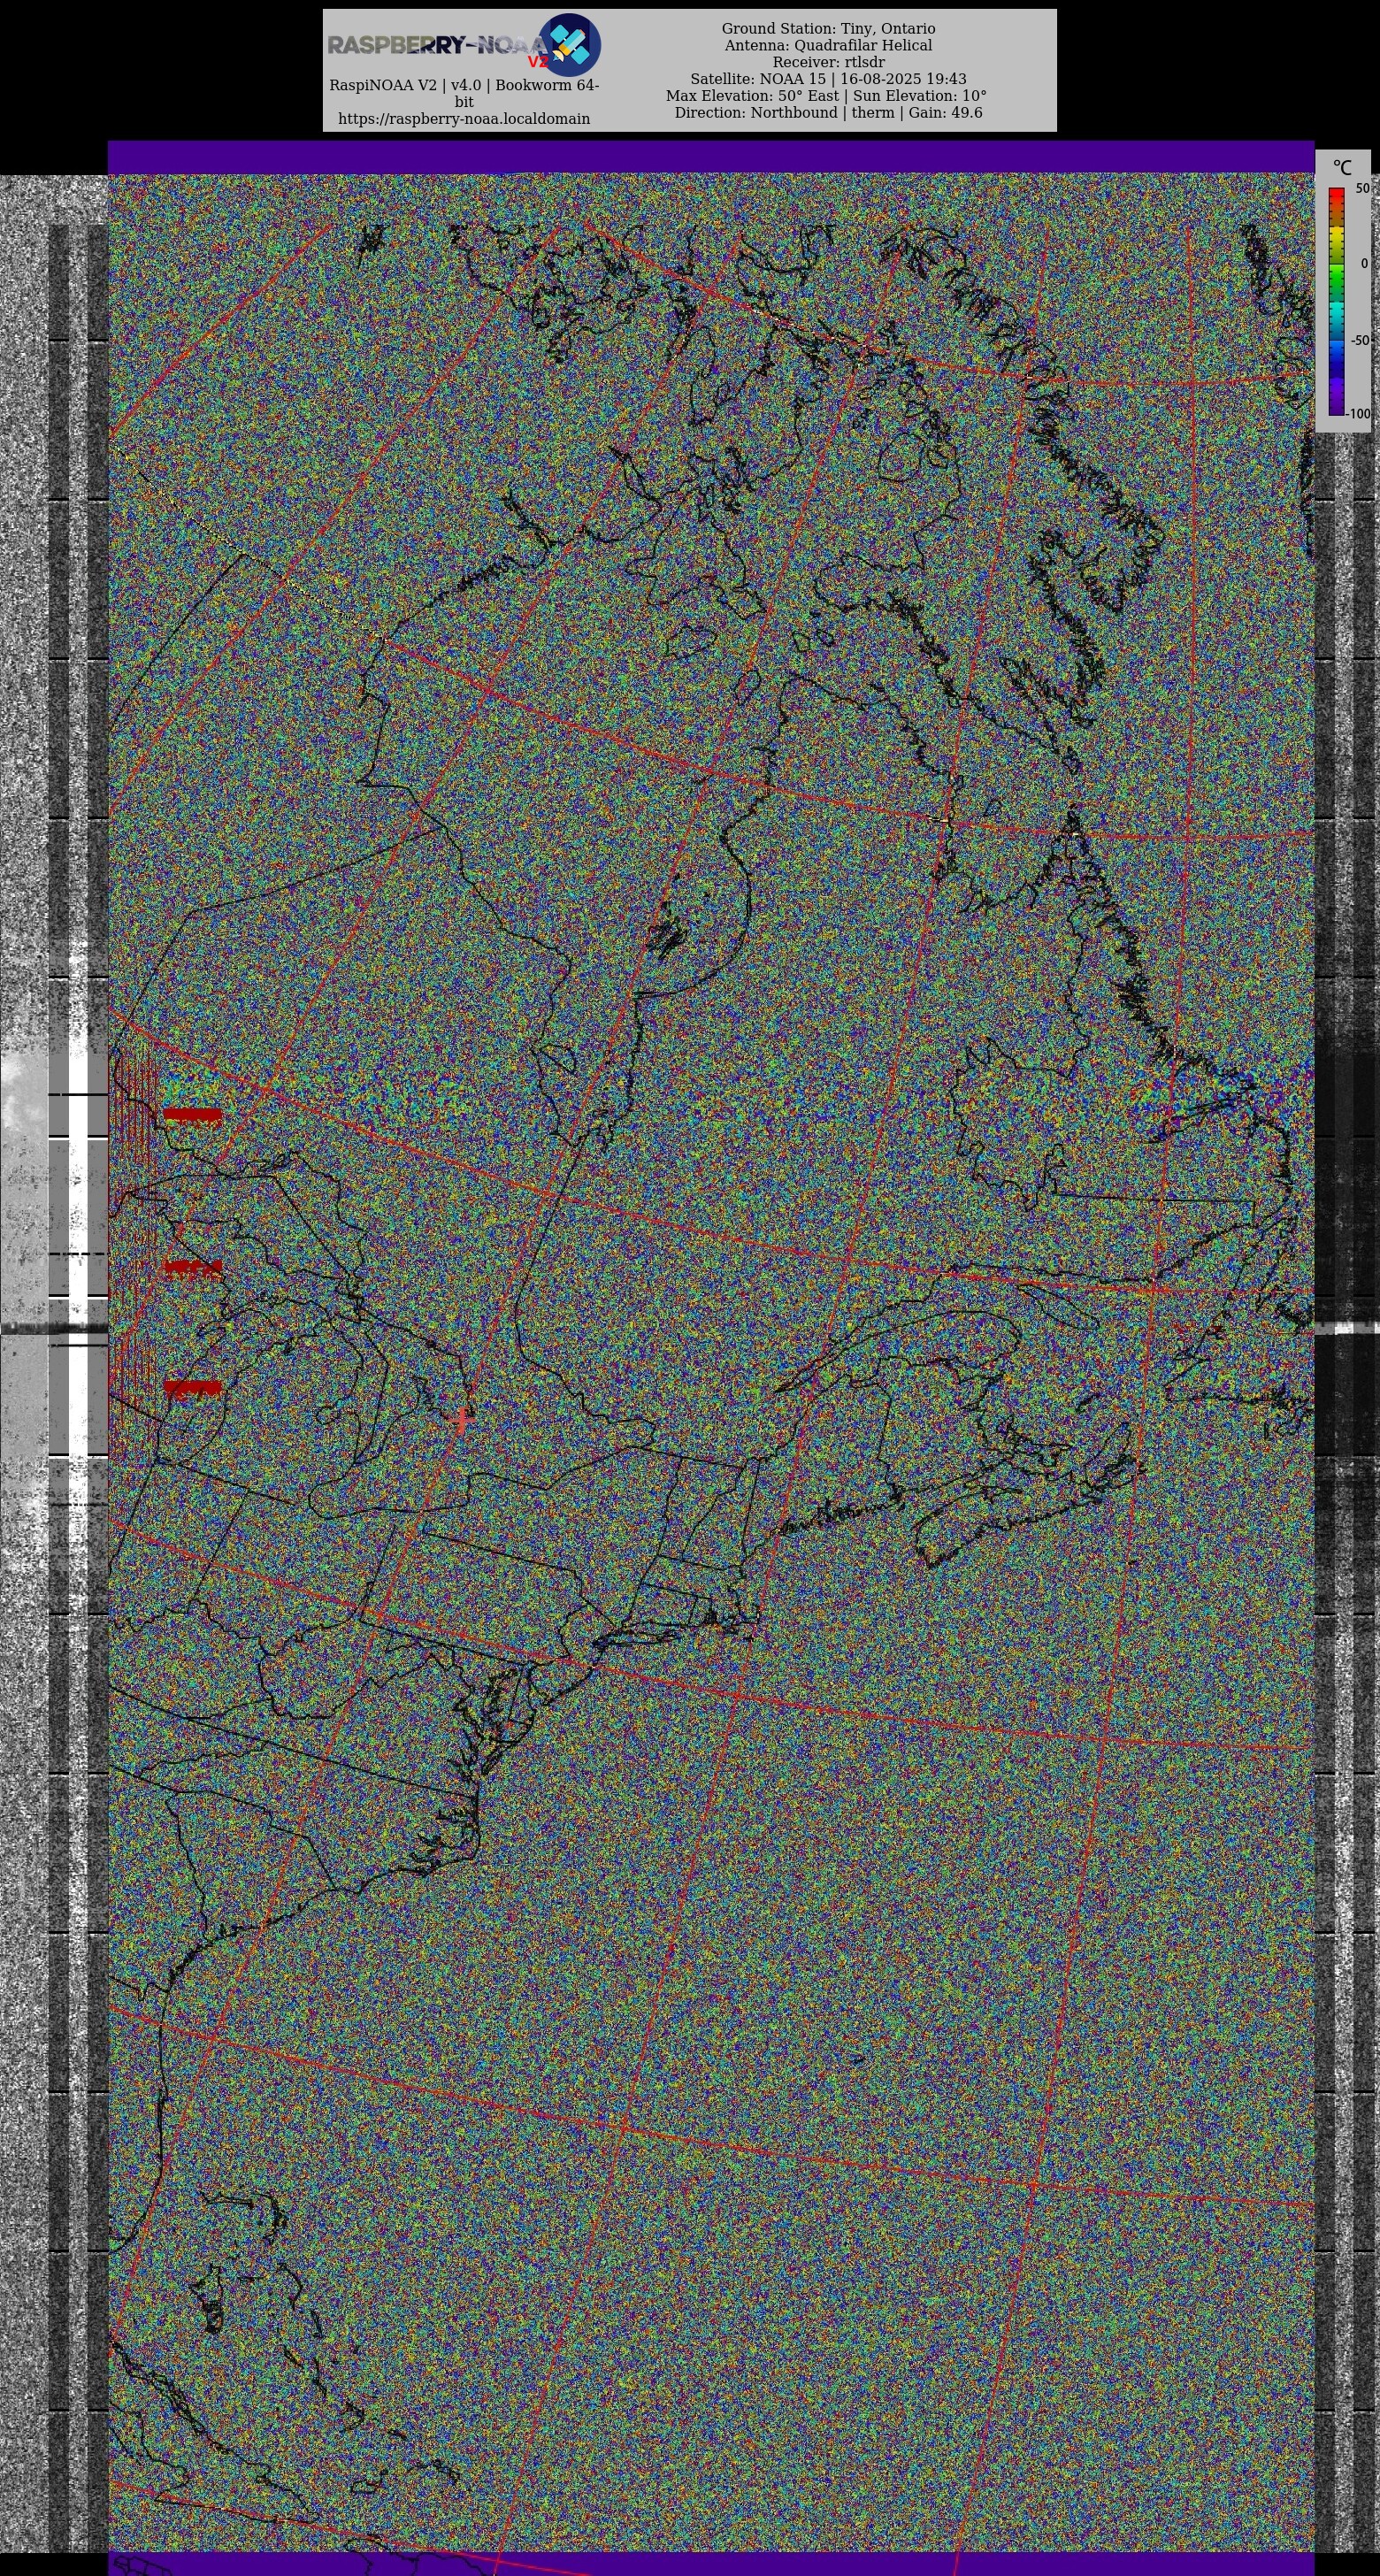Click the red cross ground station marker
The width and height of the screenshot is (1380, 2576).
point(461,1420)
